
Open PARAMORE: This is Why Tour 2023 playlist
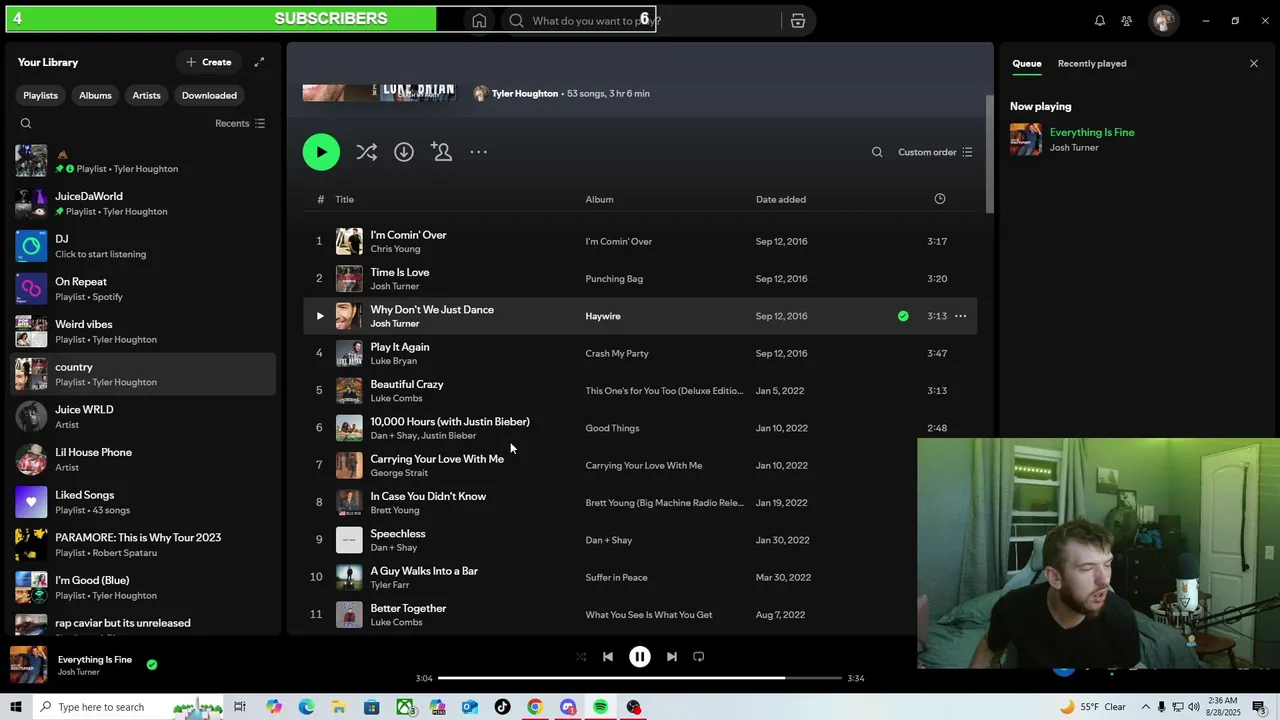pyautogui.click(x=141, y=545)
